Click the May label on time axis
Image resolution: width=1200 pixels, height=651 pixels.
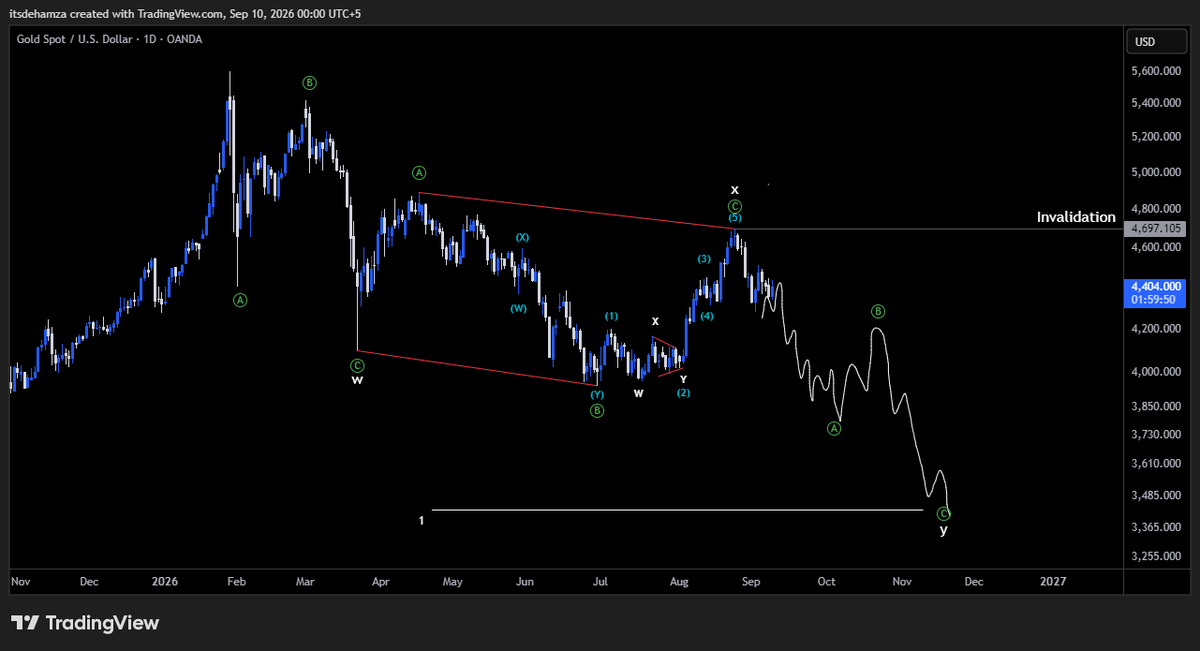click(453, 581)
